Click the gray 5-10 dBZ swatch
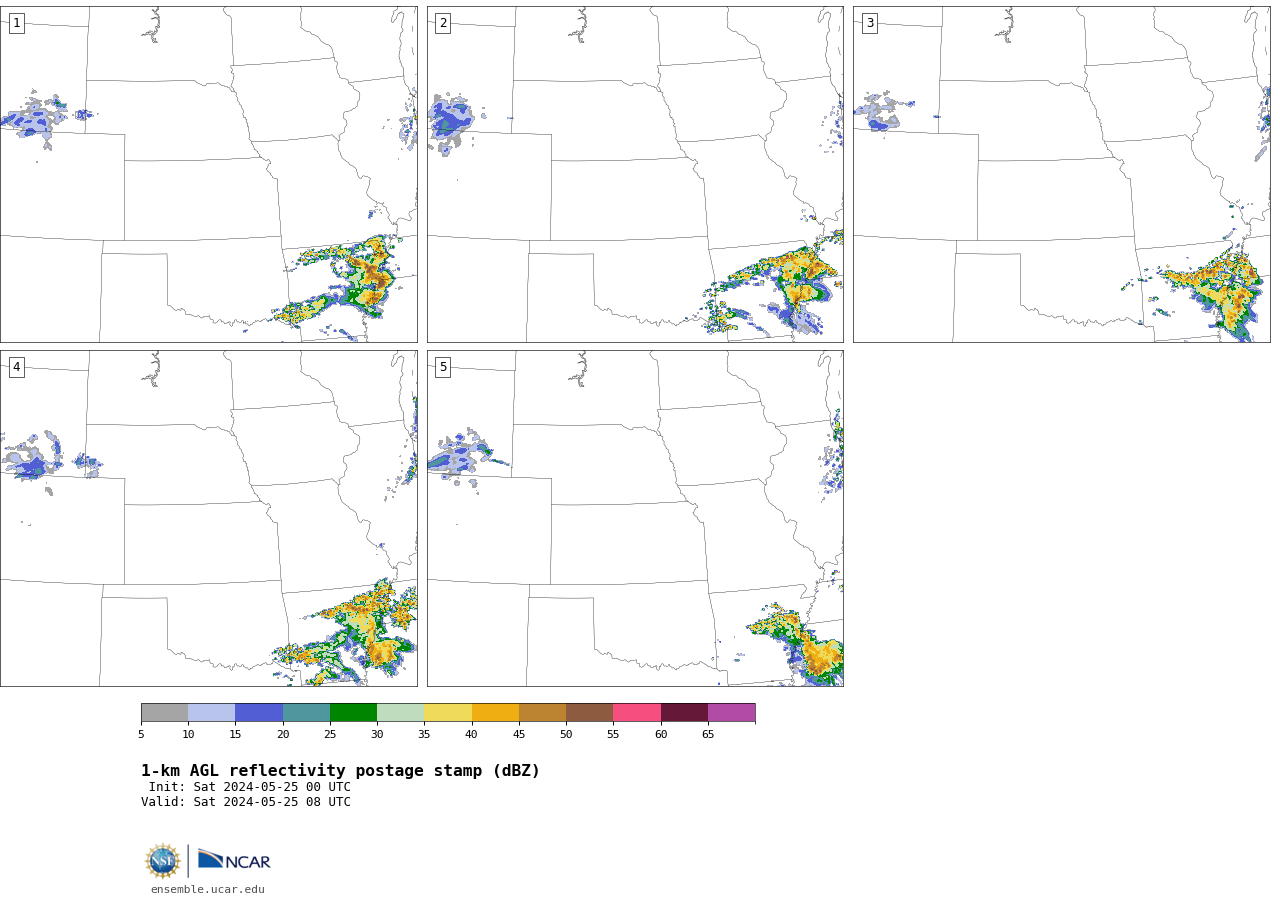The width and height of the screenshot is (1280, 901). tap(164, 712)
